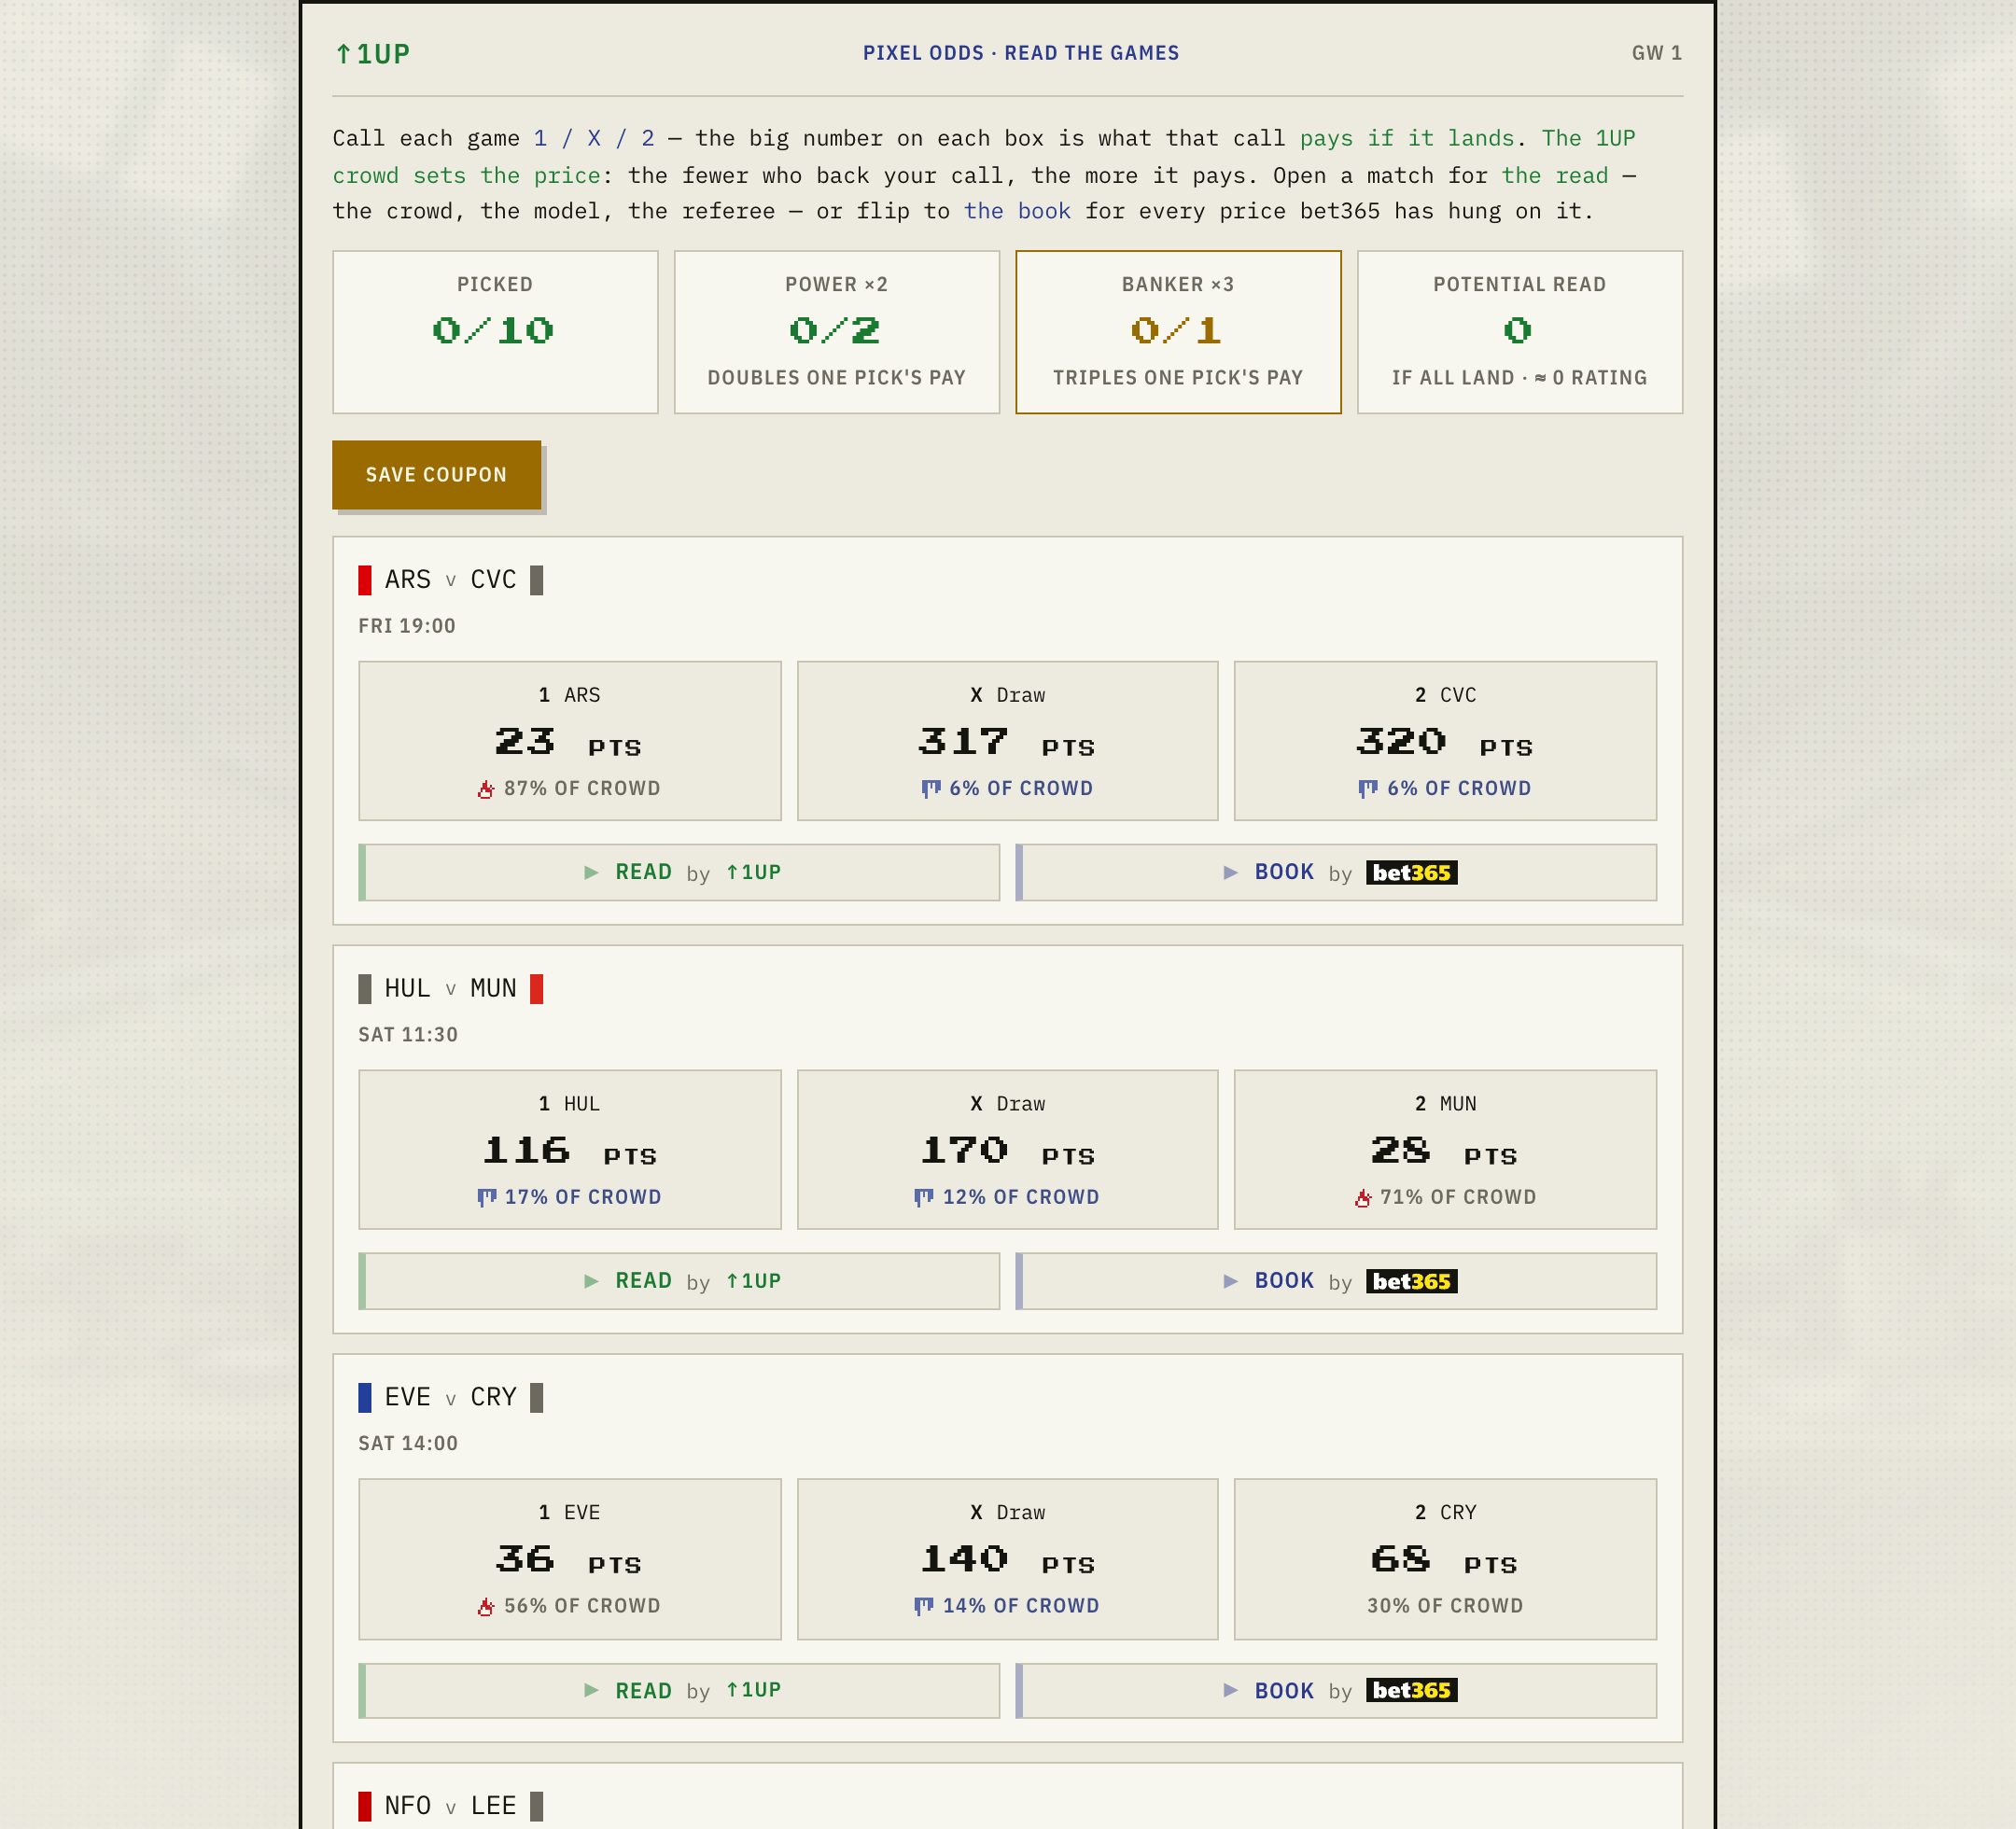Click flame icon beside 87% of crowd
This screenshot has width=2016, height=1829.
[x=486, y=789]
